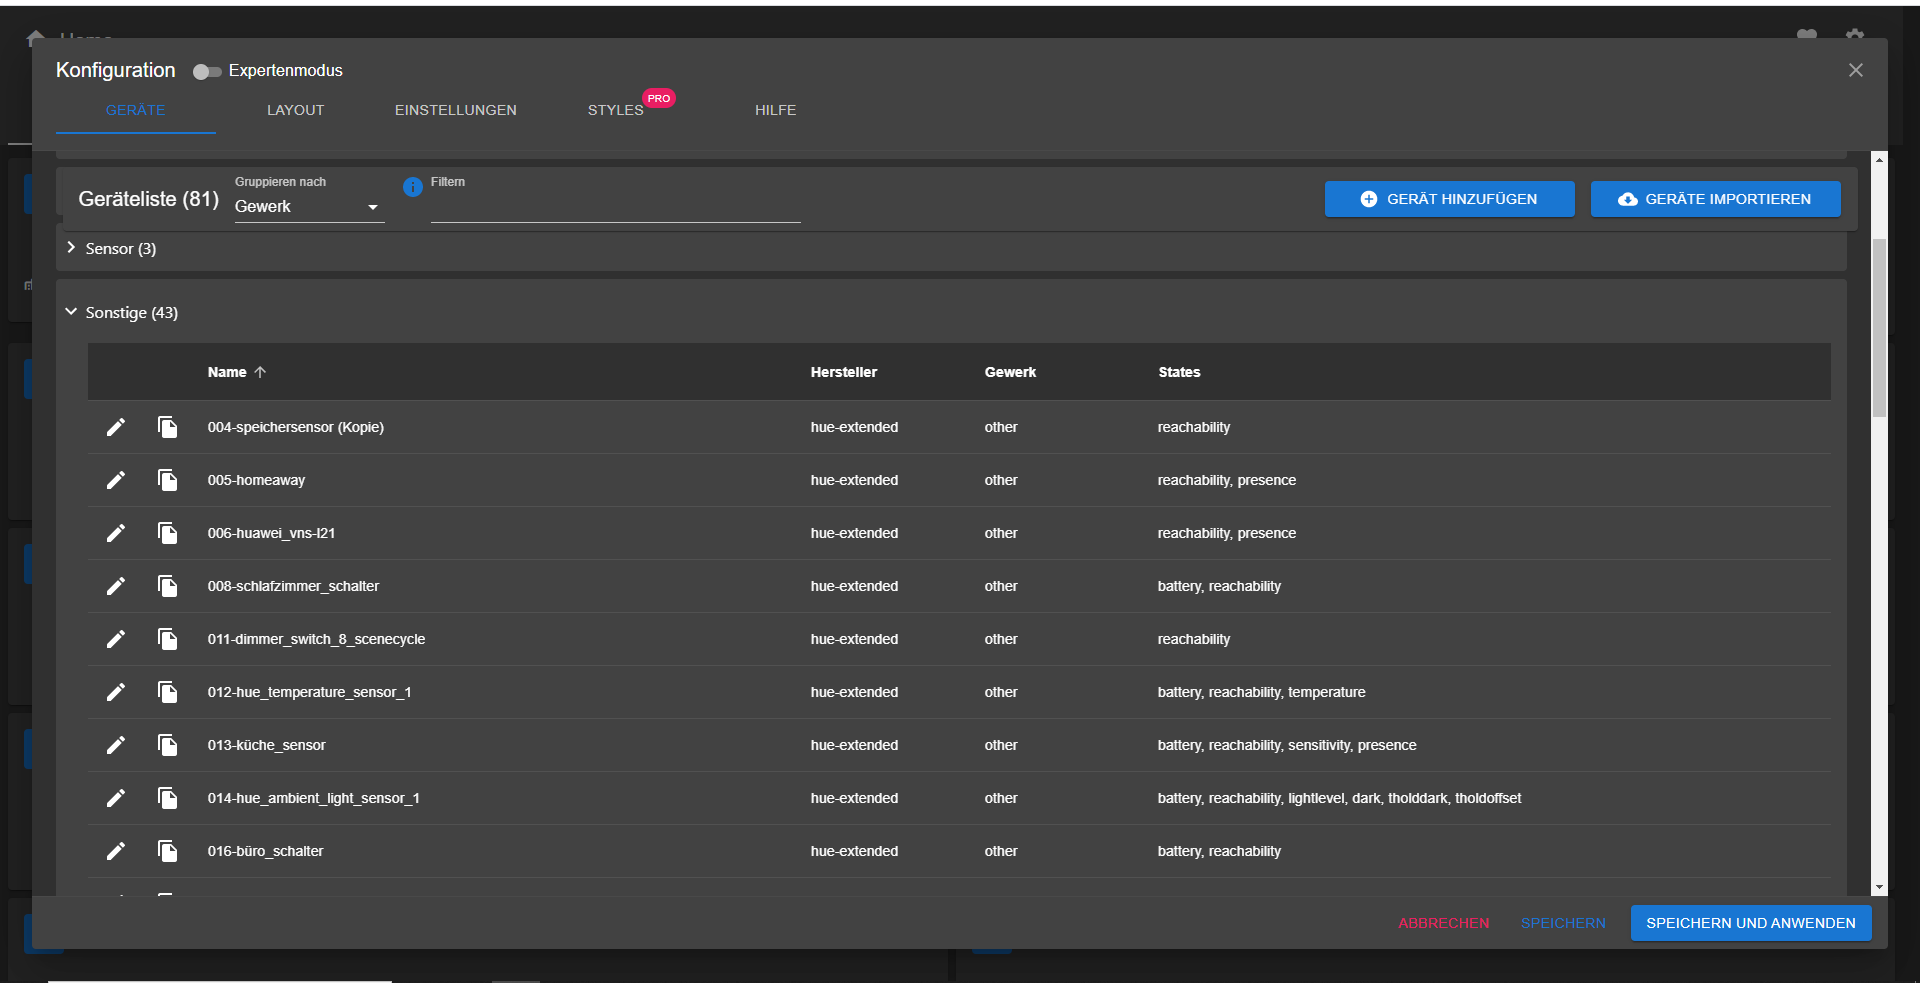Close the Konfiguration dialog

1855,70
